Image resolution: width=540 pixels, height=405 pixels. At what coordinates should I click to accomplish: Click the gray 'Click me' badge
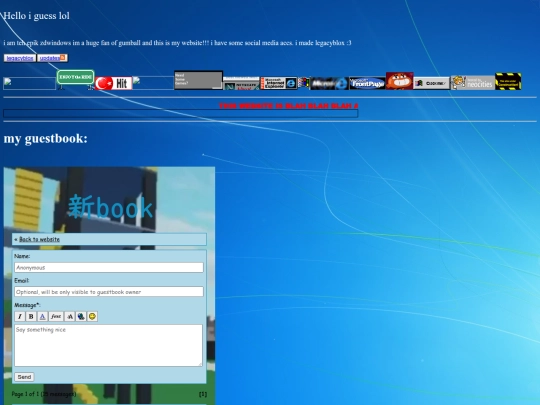[432, 83]
